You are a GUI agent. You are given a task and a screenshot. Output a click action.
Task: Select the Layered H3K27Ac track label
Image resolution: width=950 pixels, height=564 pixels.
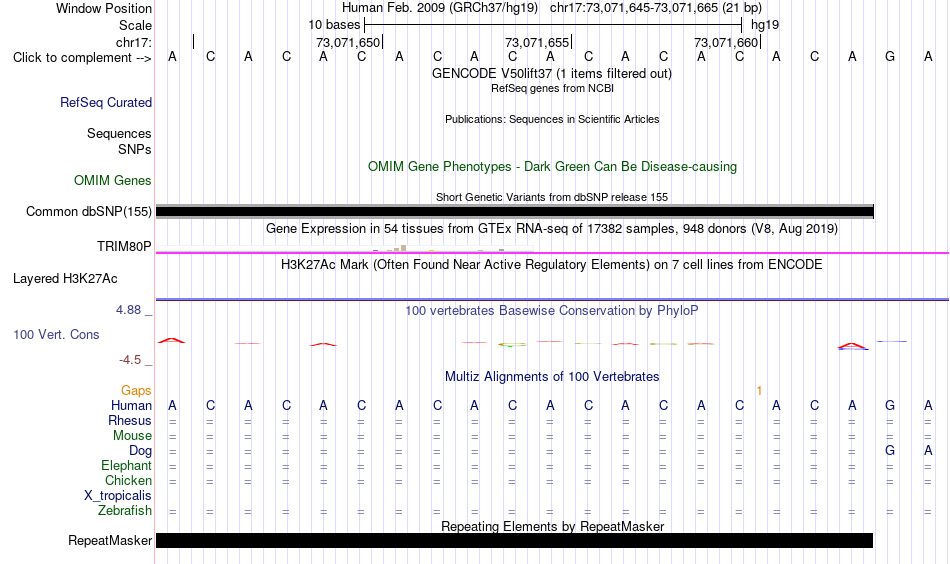65,279
